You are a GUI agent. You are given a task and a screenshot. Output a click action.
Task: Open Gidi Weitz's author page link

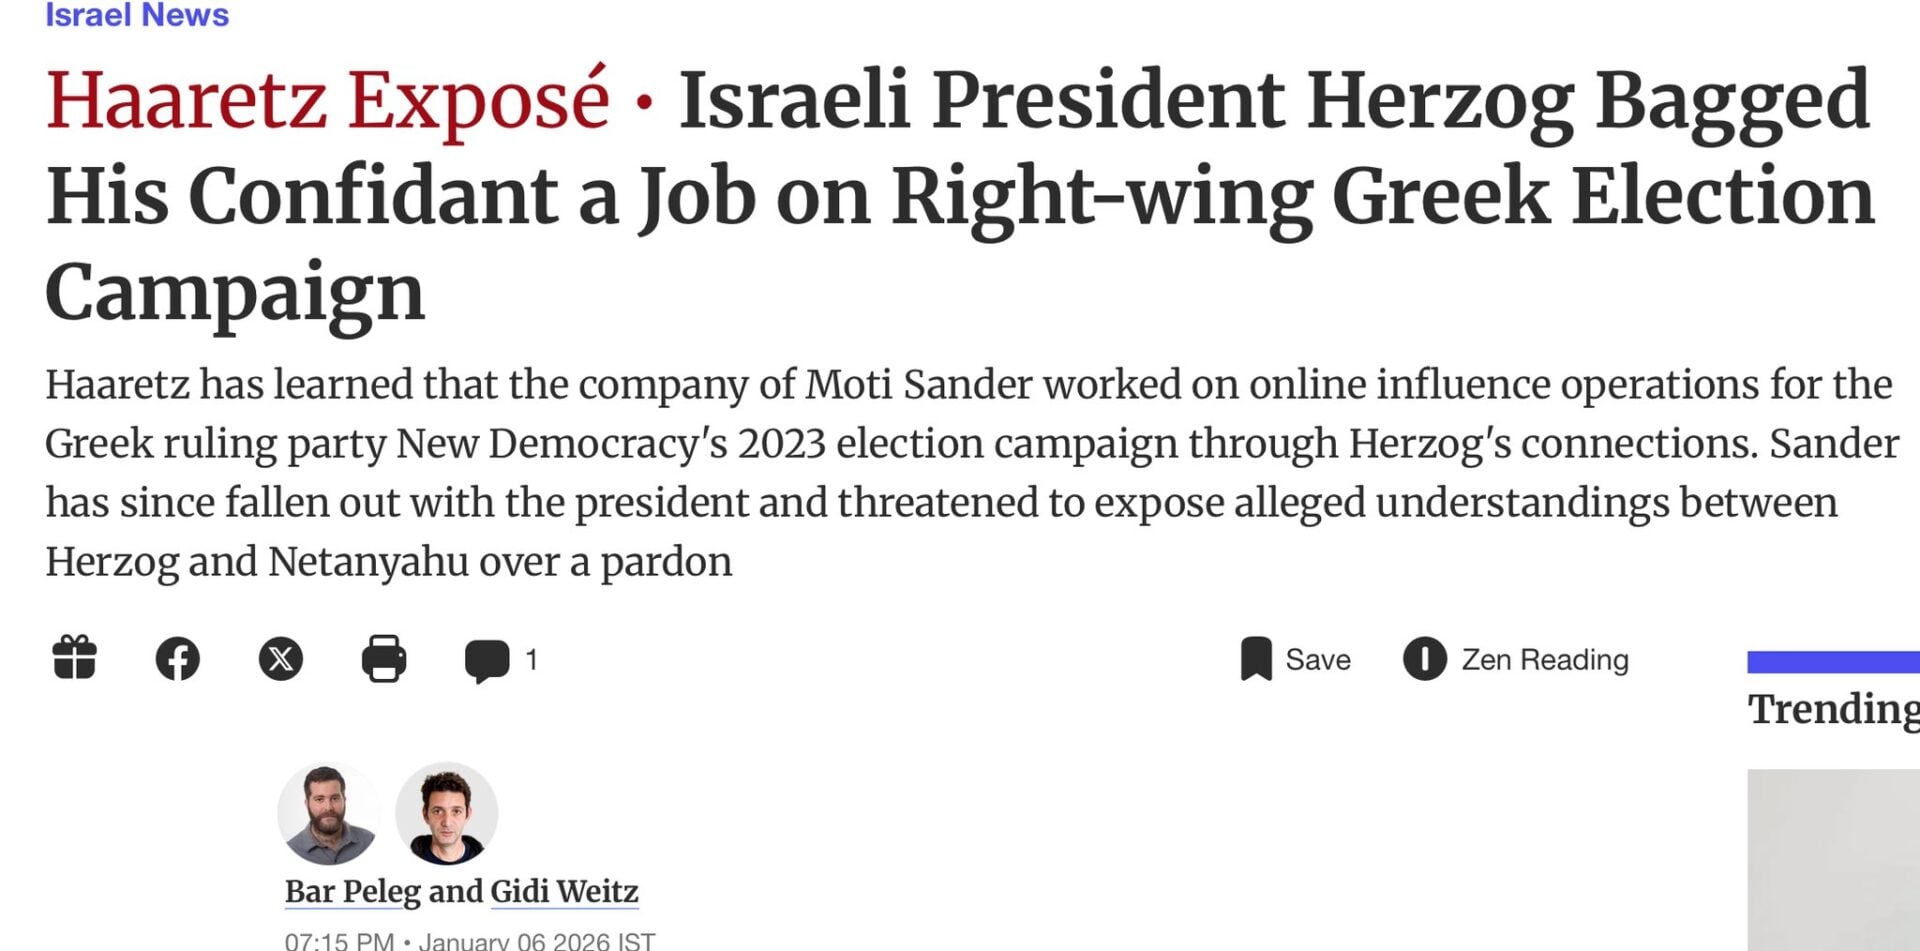(564, 891)
